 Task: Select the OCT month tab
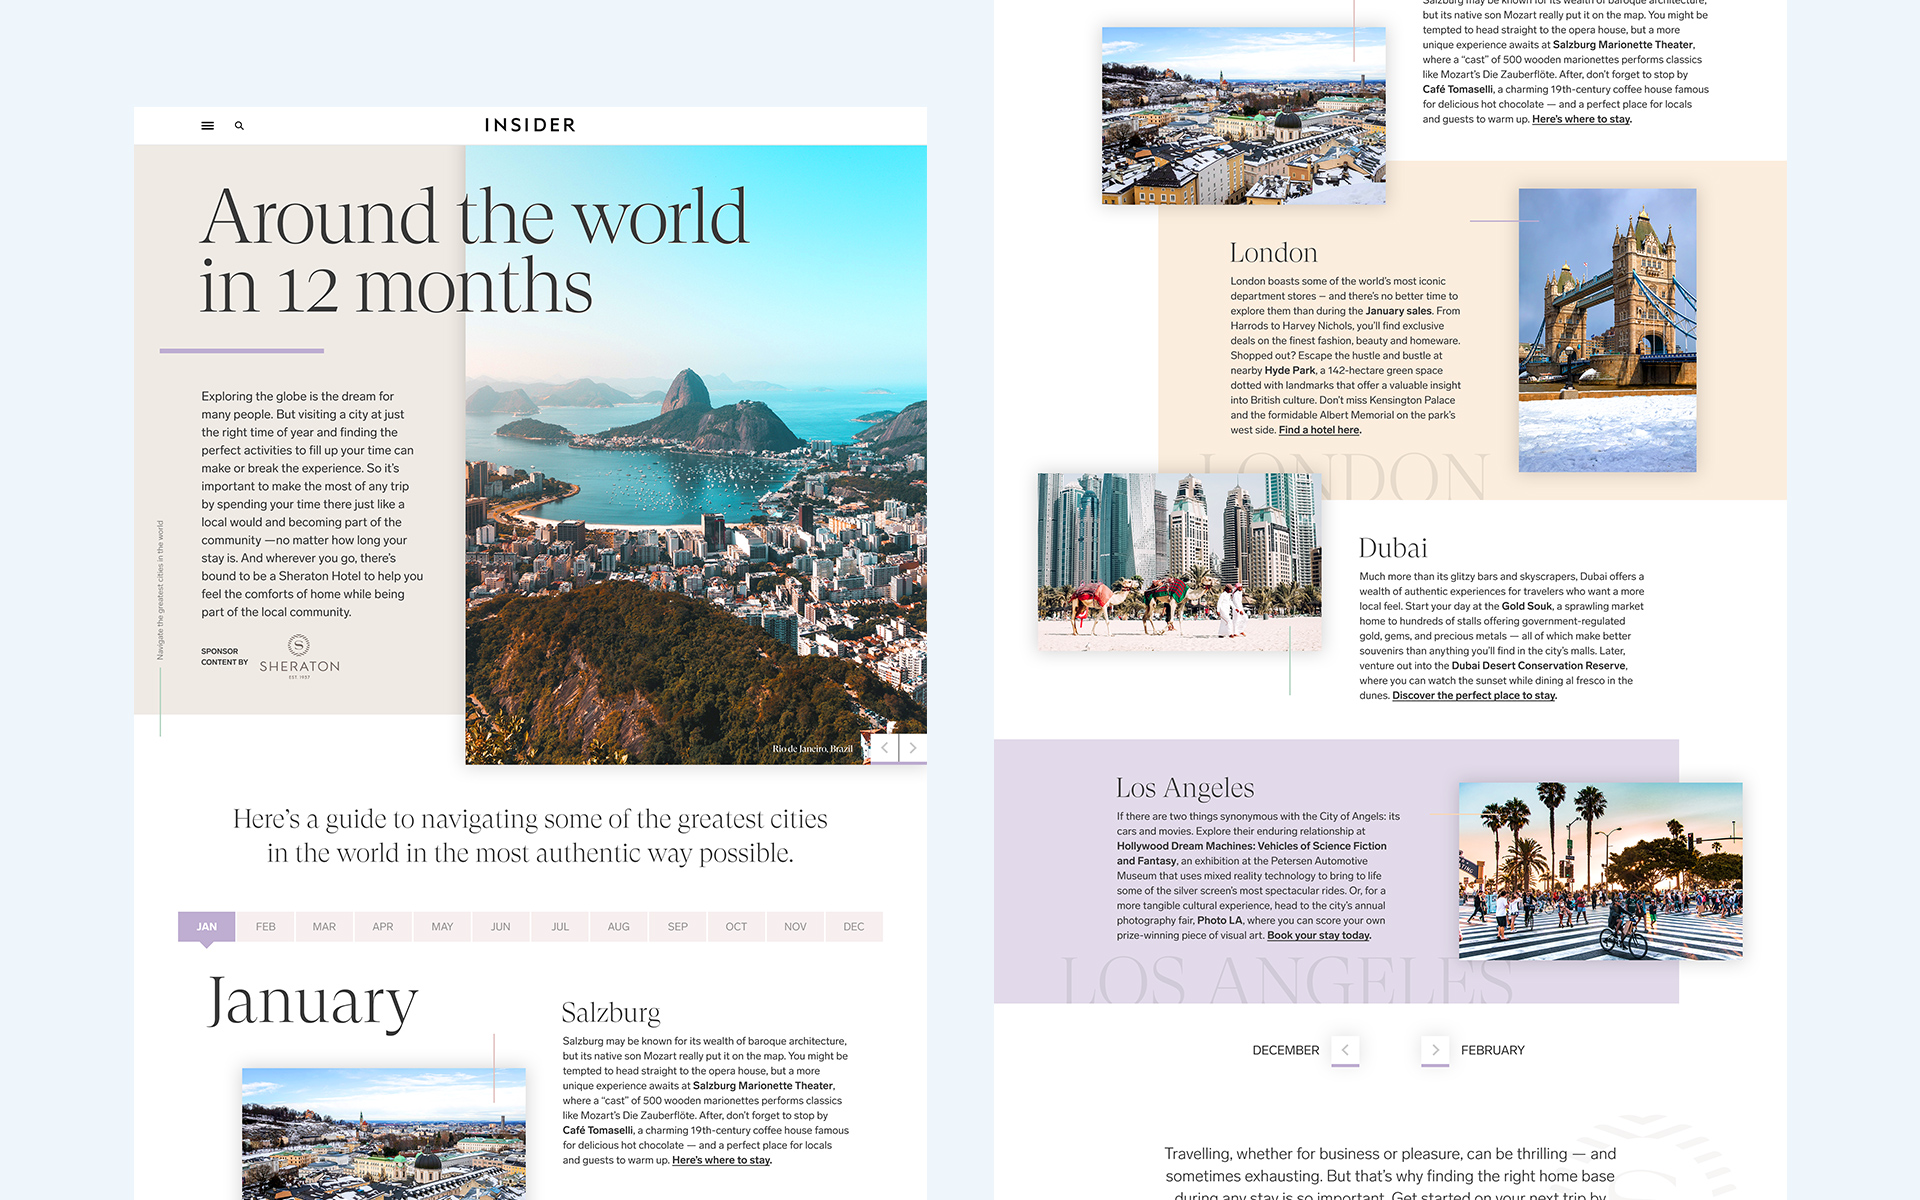(x=736, y=927)
